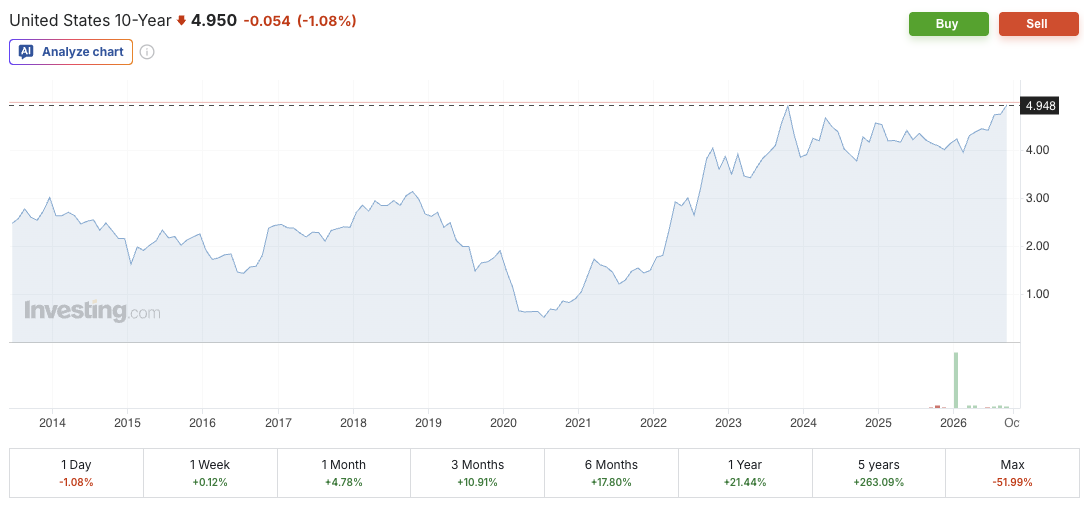Select the 1 Year range
The height and width of the screenshot is (506, 1084).
745,473
